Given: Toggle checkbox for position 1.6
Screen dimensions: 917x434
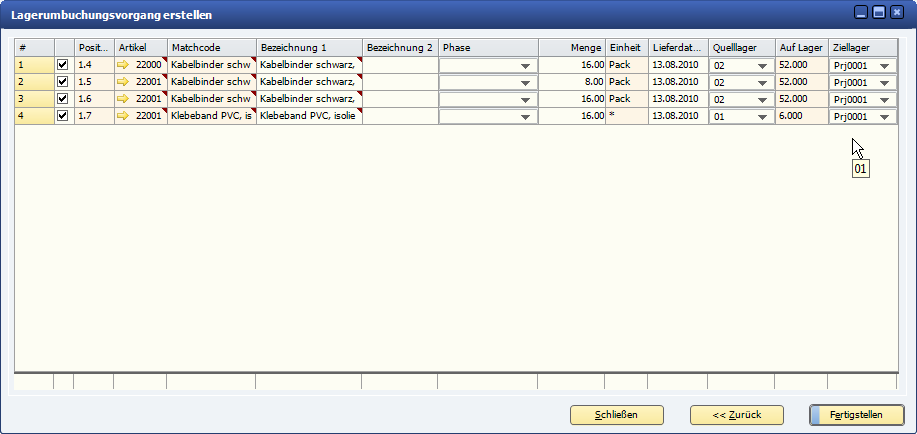Looking at the screenshot, I should point(63,99).
